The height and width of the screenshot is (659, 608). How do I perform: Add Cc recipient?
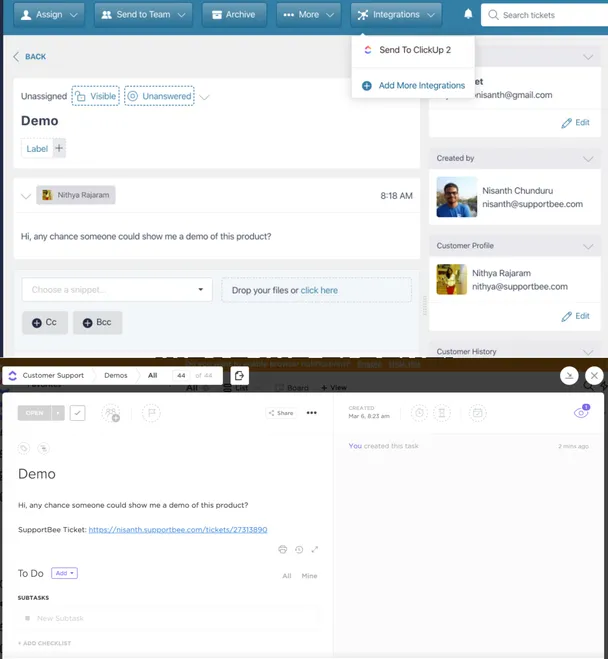(x=45, y=322)
